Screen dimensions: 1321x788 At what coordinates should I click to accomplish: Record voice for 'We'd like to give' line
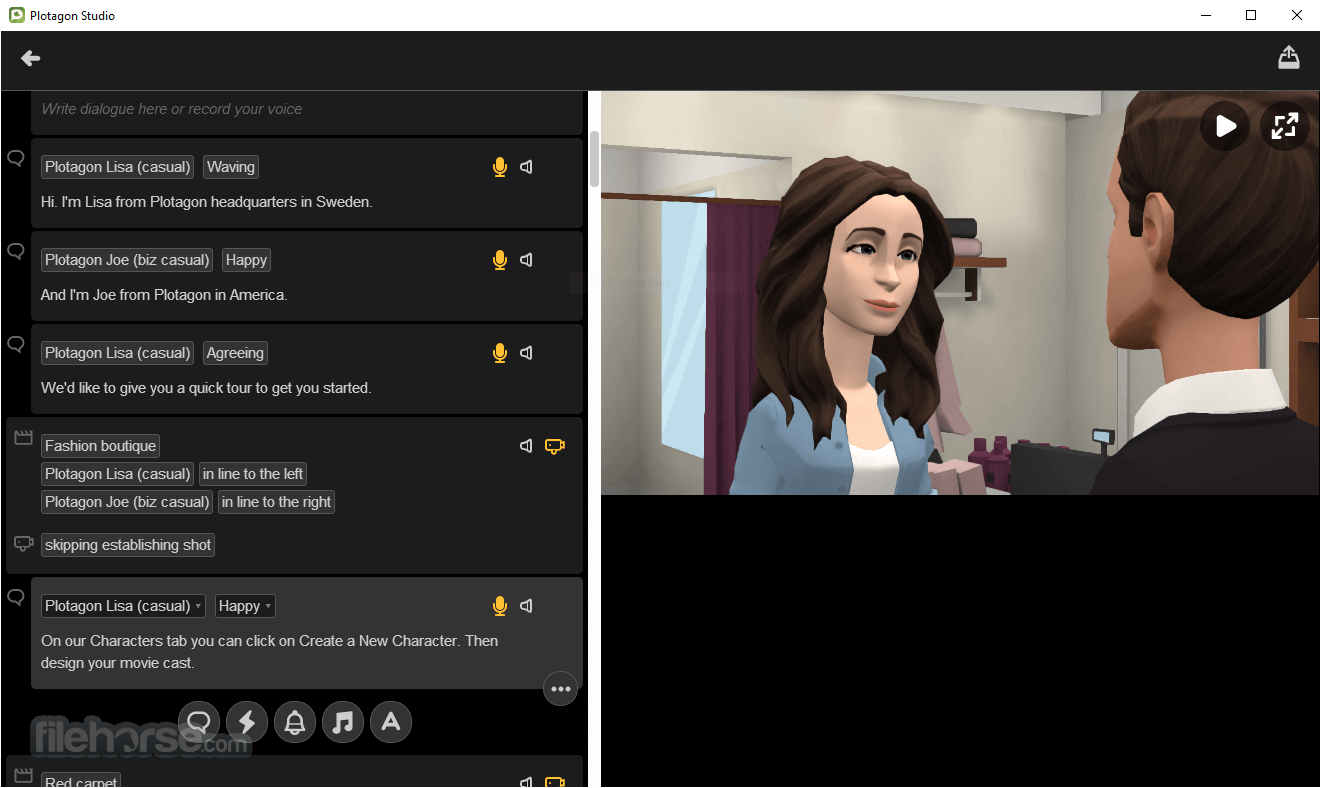[500, 353]
